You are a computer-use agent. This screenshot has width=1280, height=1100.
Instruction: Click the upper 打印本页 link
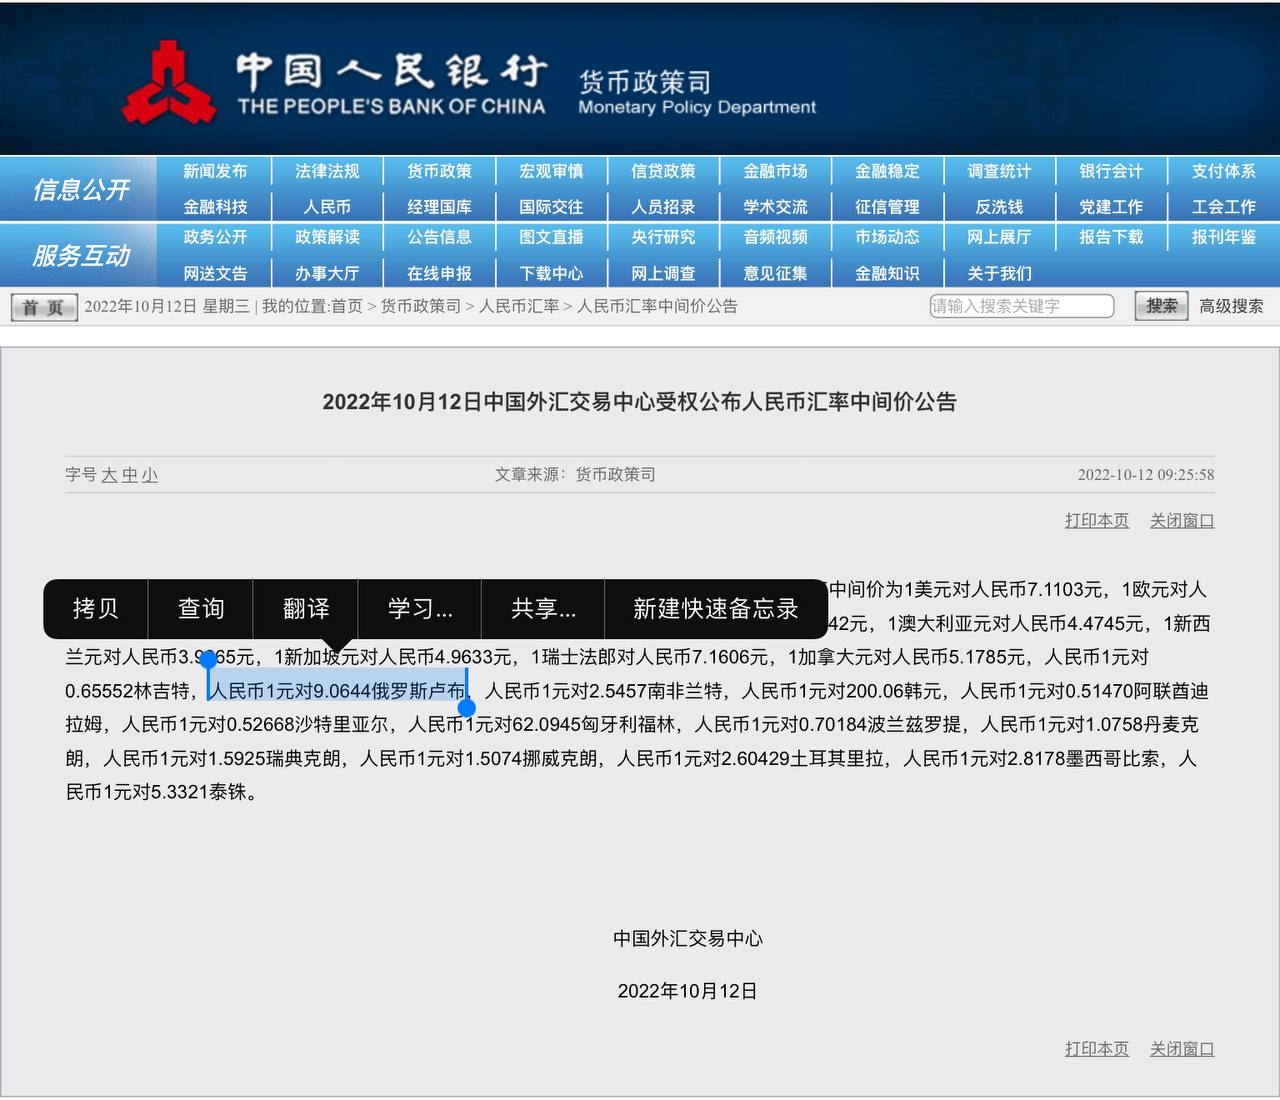click(x=1097, y=520)
